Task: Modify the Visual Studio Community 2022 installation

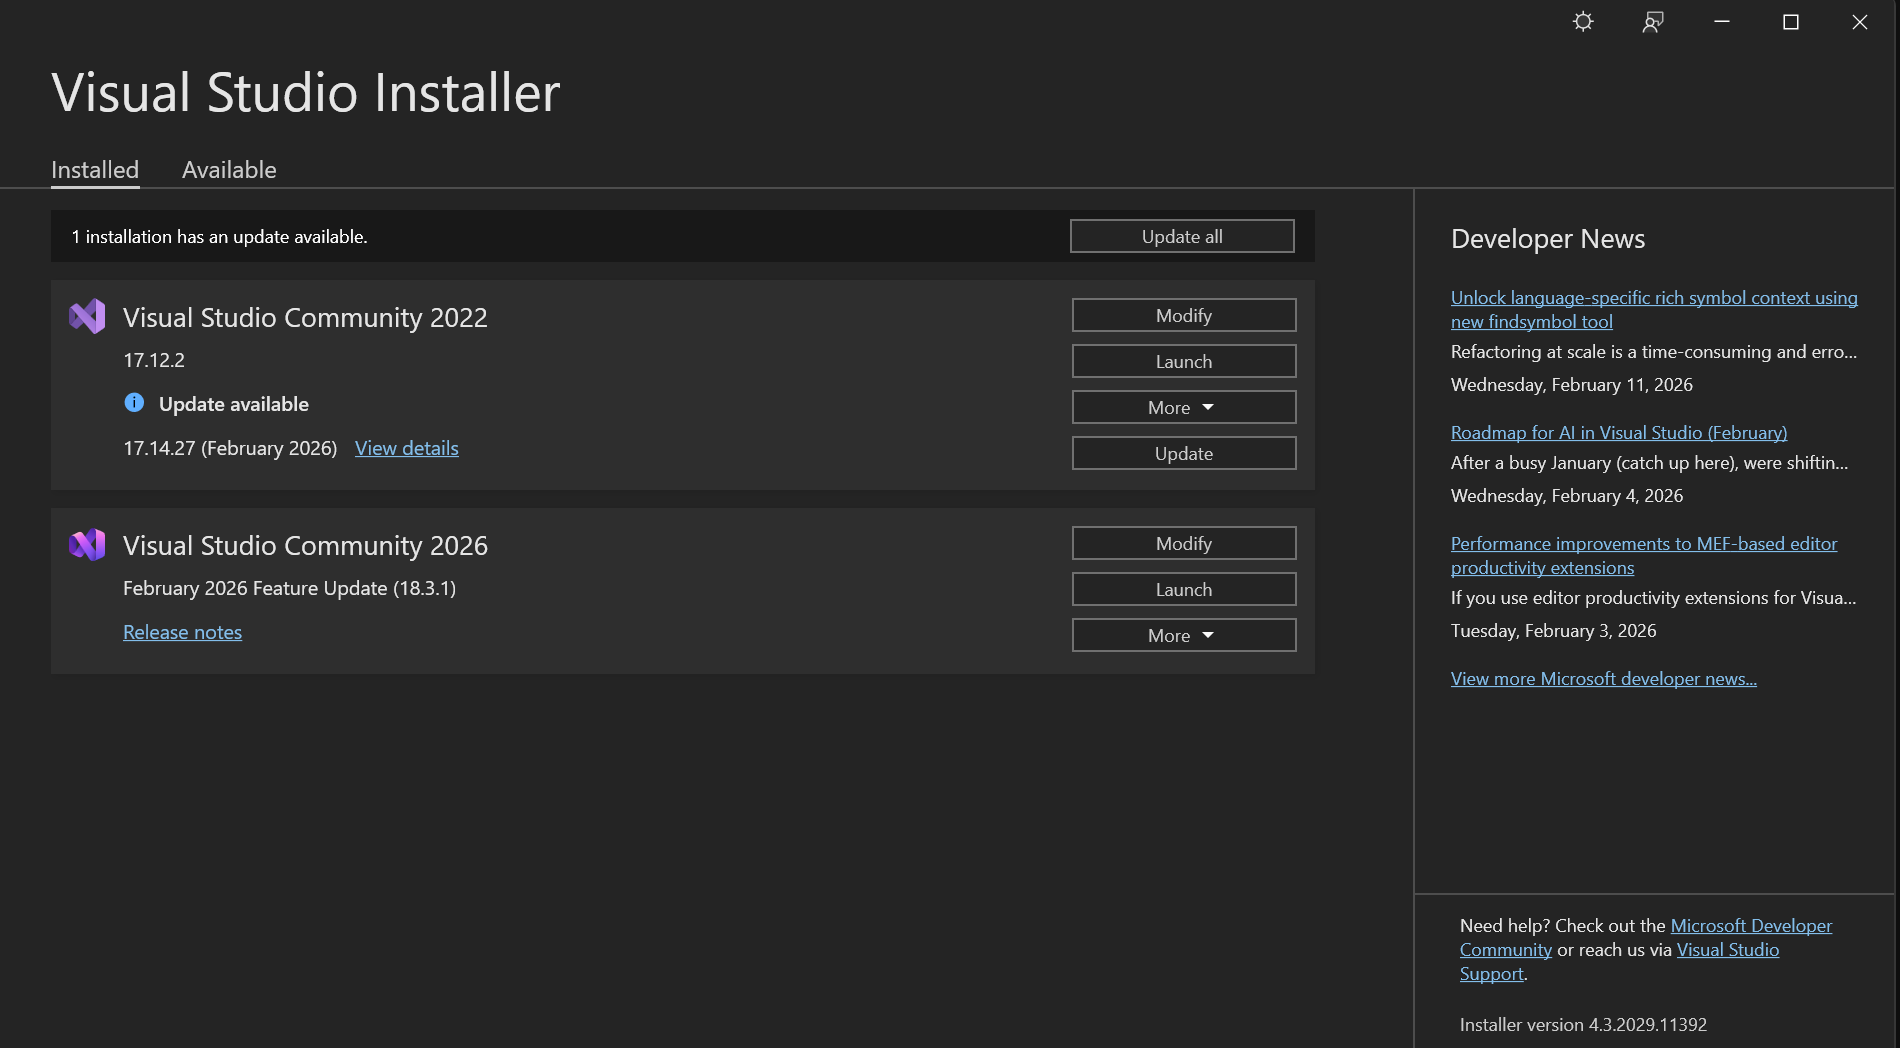Action: tap(1183, 315)
